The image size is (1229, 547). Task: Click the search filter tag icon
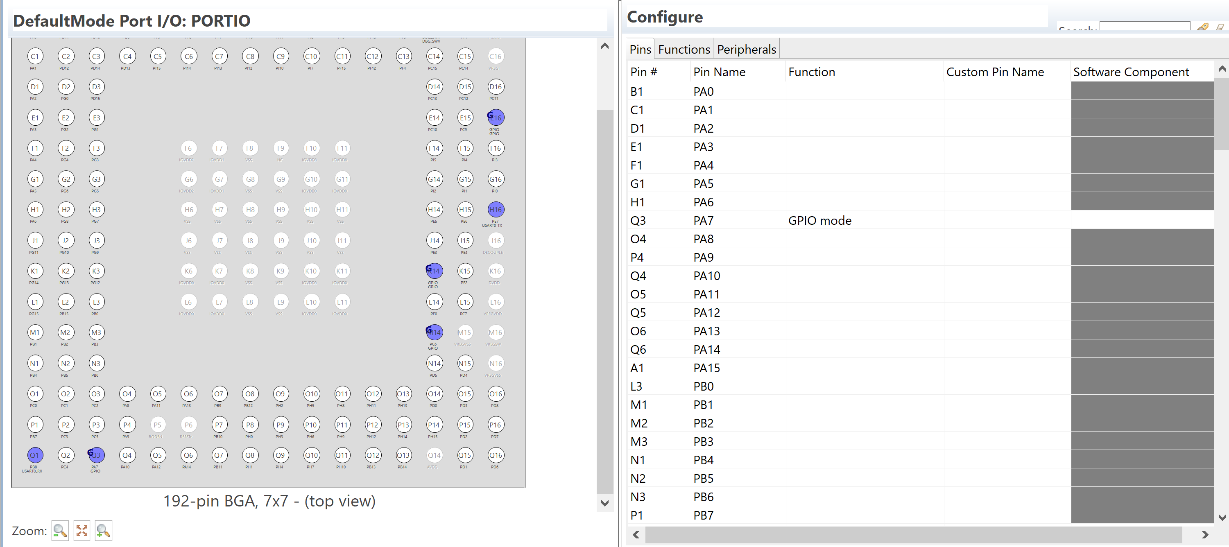pyautogui.click(x=1203, y=27)
